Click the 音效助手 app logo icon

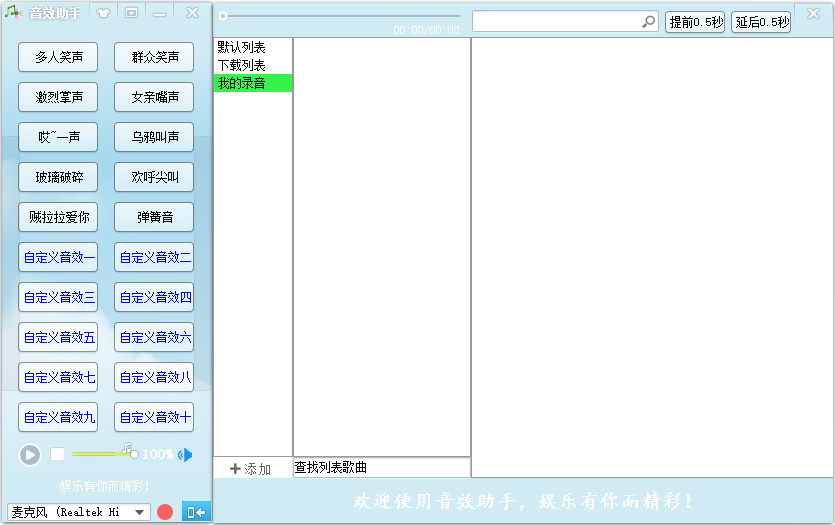click(13, 12)
